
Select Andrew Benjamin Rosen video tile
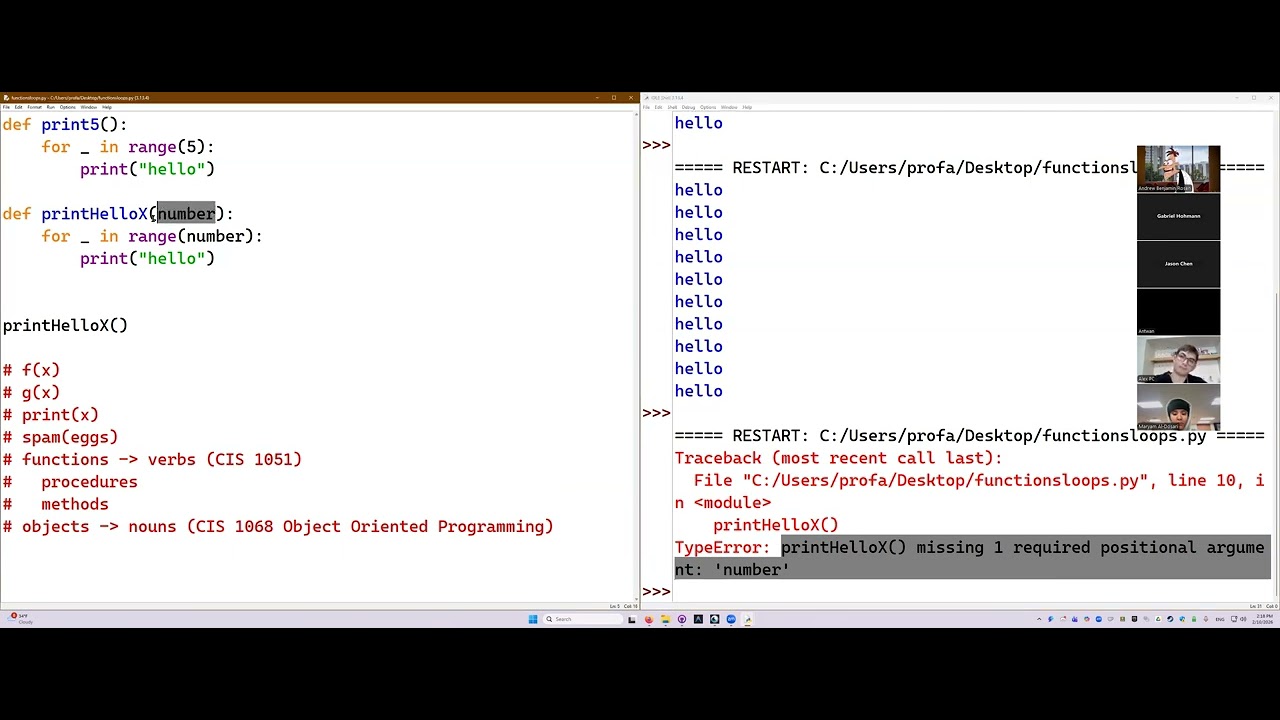pyautogui.click(x=1178, y=169)
